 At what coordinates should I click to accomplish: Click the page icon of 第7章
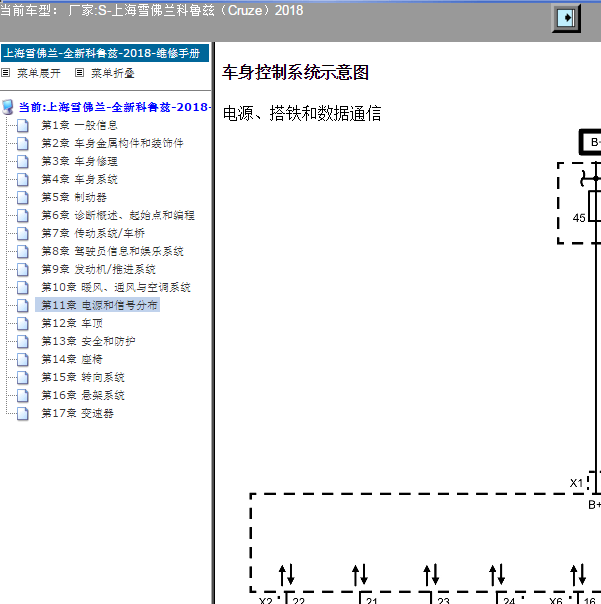23,233
